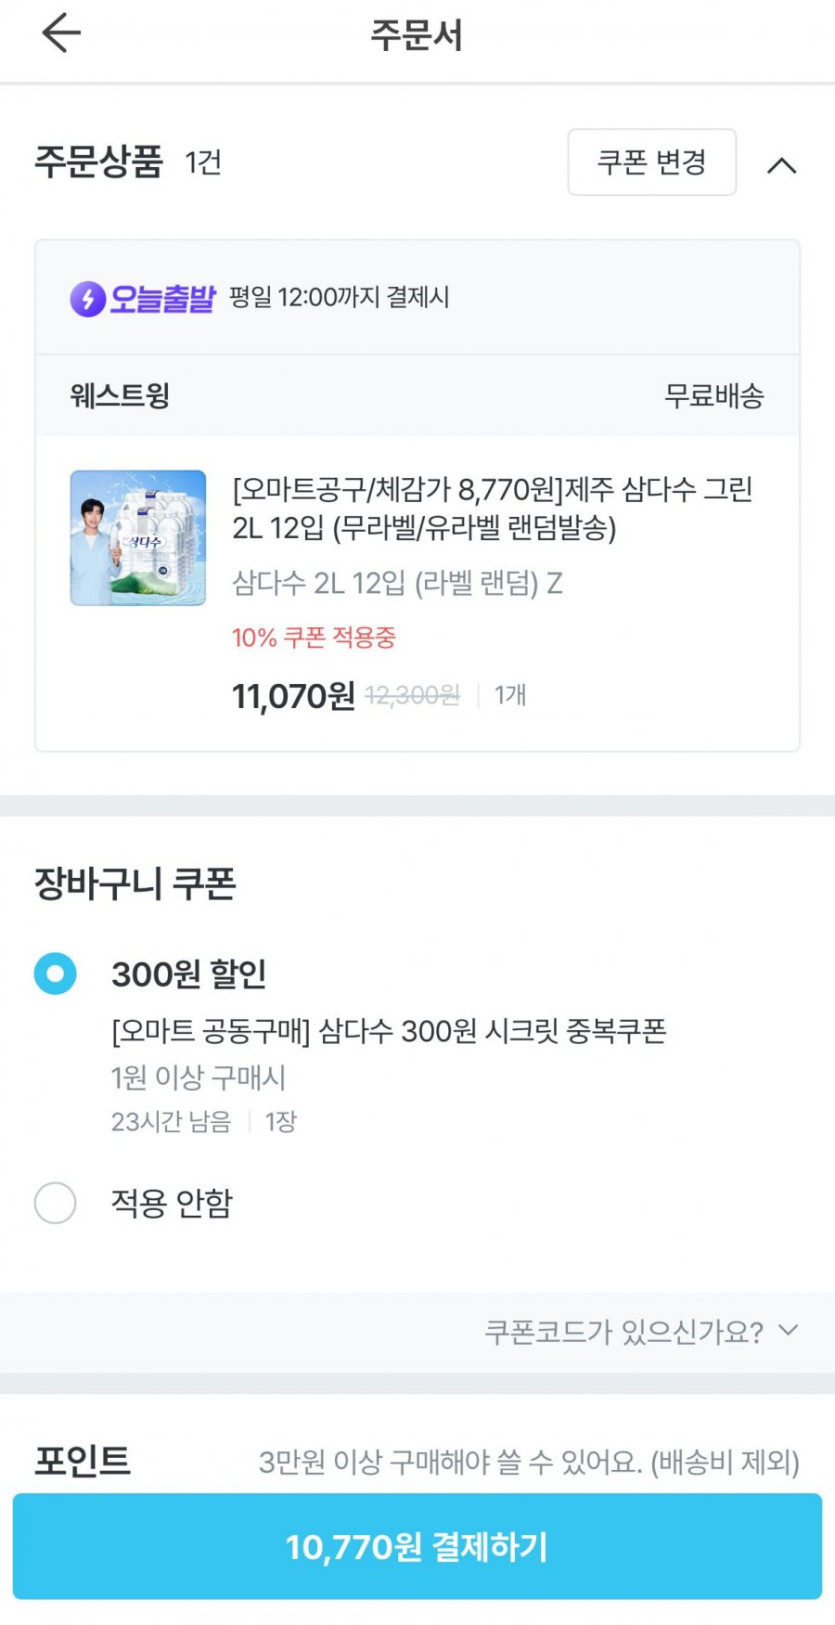Tap the 평일 12:00까지 결제시 notice
The height and width of the screenshot is (1625, 835).
point(339,298)
